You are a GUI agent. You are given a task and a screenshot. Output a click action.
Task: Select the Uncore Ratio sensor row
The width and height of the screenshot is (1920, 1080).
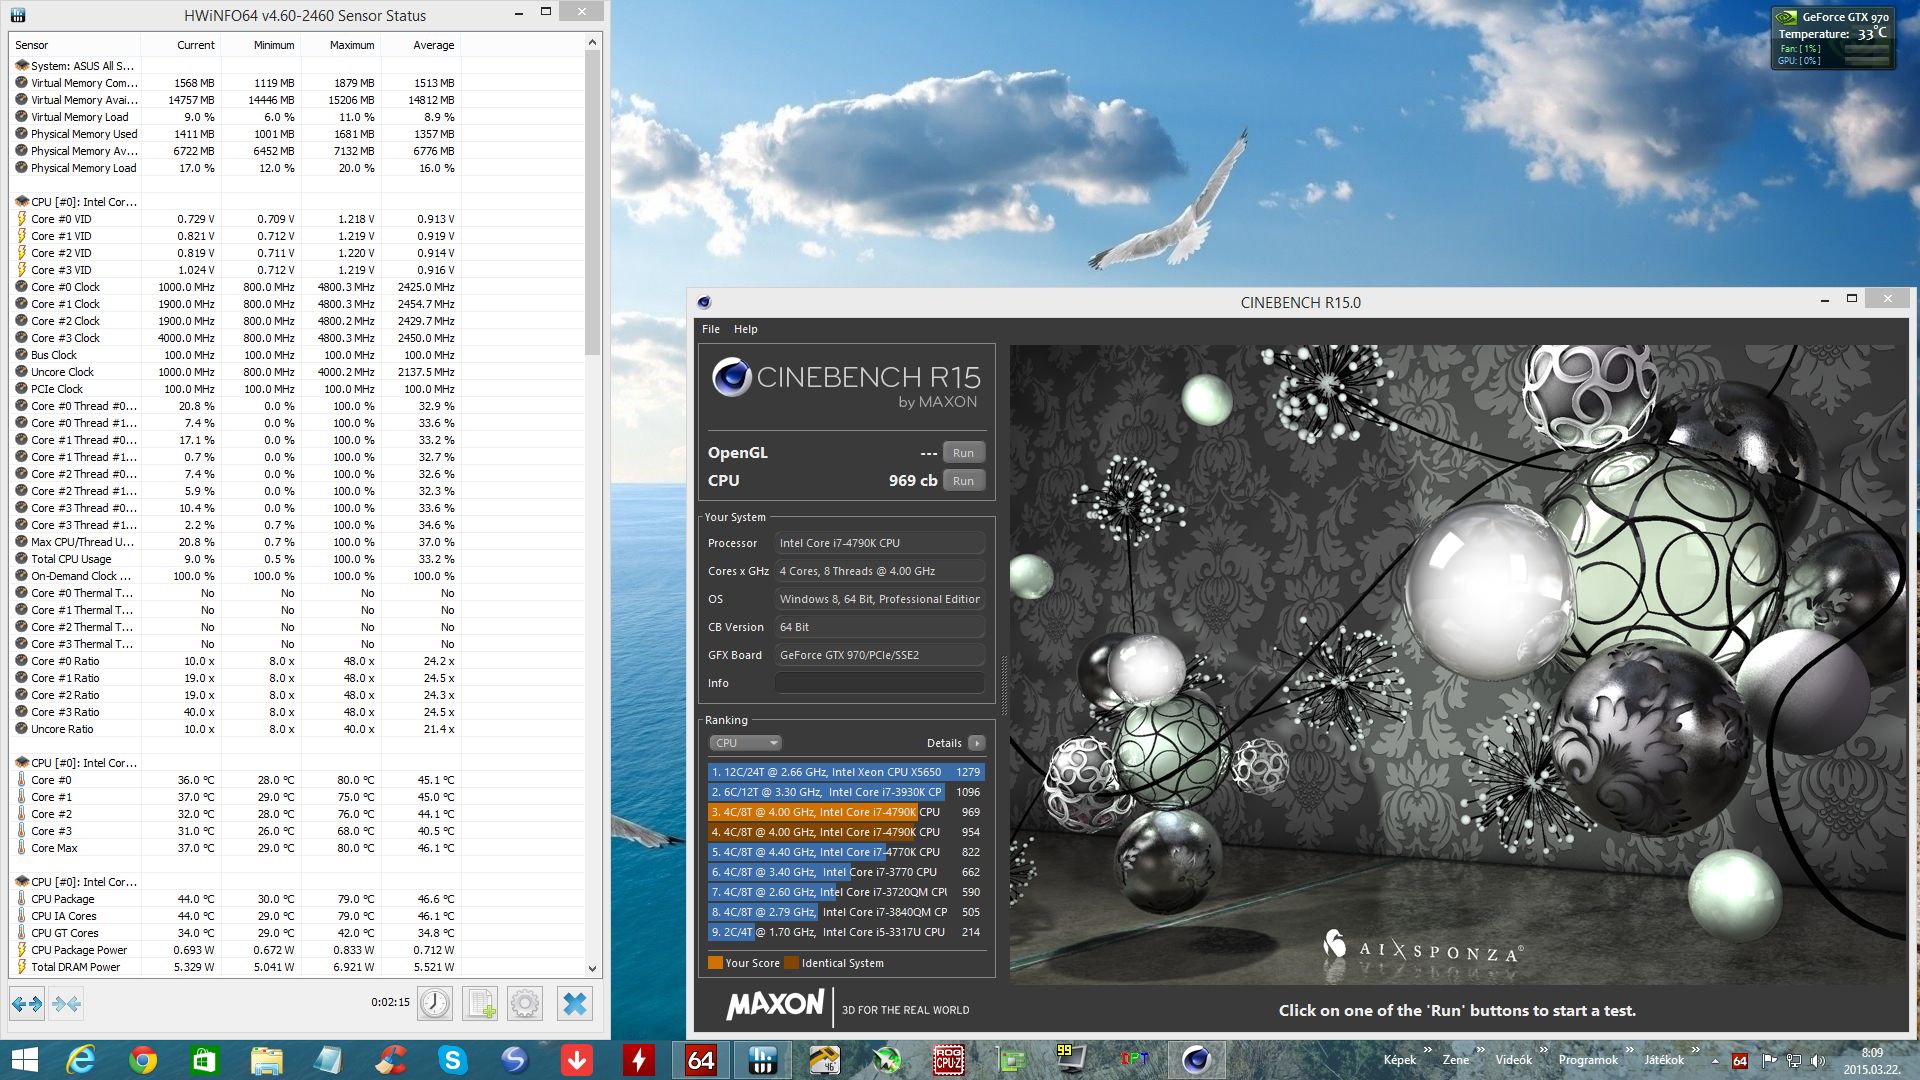coord(297,729)
